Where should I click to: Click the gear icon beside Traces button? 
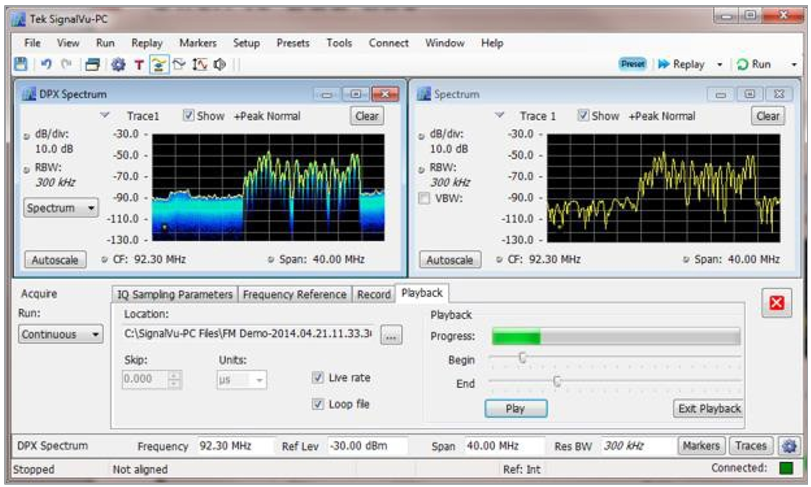[791, 446]
